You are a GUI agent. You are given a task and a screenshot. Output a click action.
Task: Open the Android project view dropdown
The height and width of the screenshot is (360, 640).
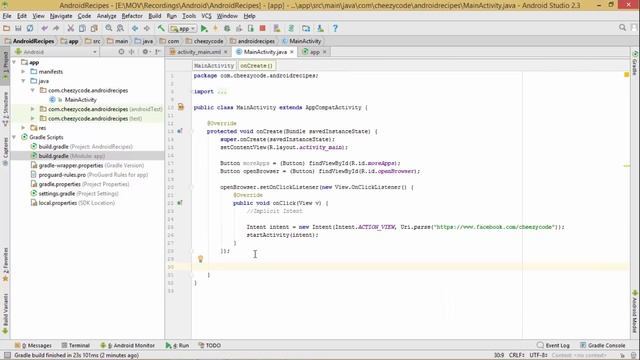pyautogui.click(x=56, y=52)
